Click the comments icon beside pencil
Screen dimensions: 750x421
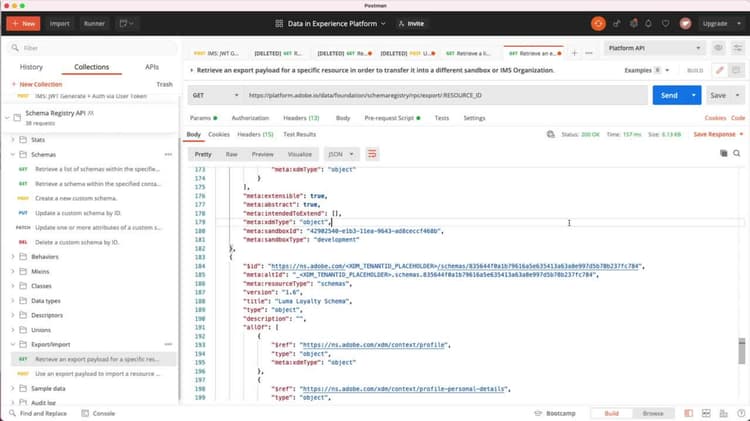736,70
